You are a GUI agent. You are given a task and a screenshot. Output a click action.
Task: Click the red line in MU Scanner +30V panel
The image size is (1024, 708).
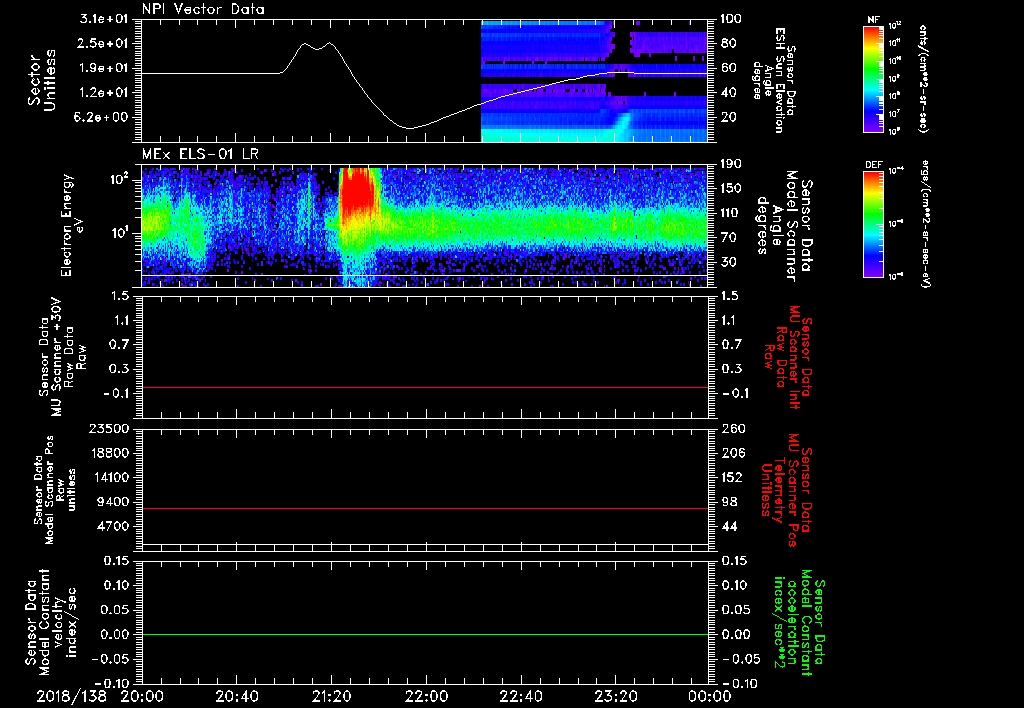(425, 387)
